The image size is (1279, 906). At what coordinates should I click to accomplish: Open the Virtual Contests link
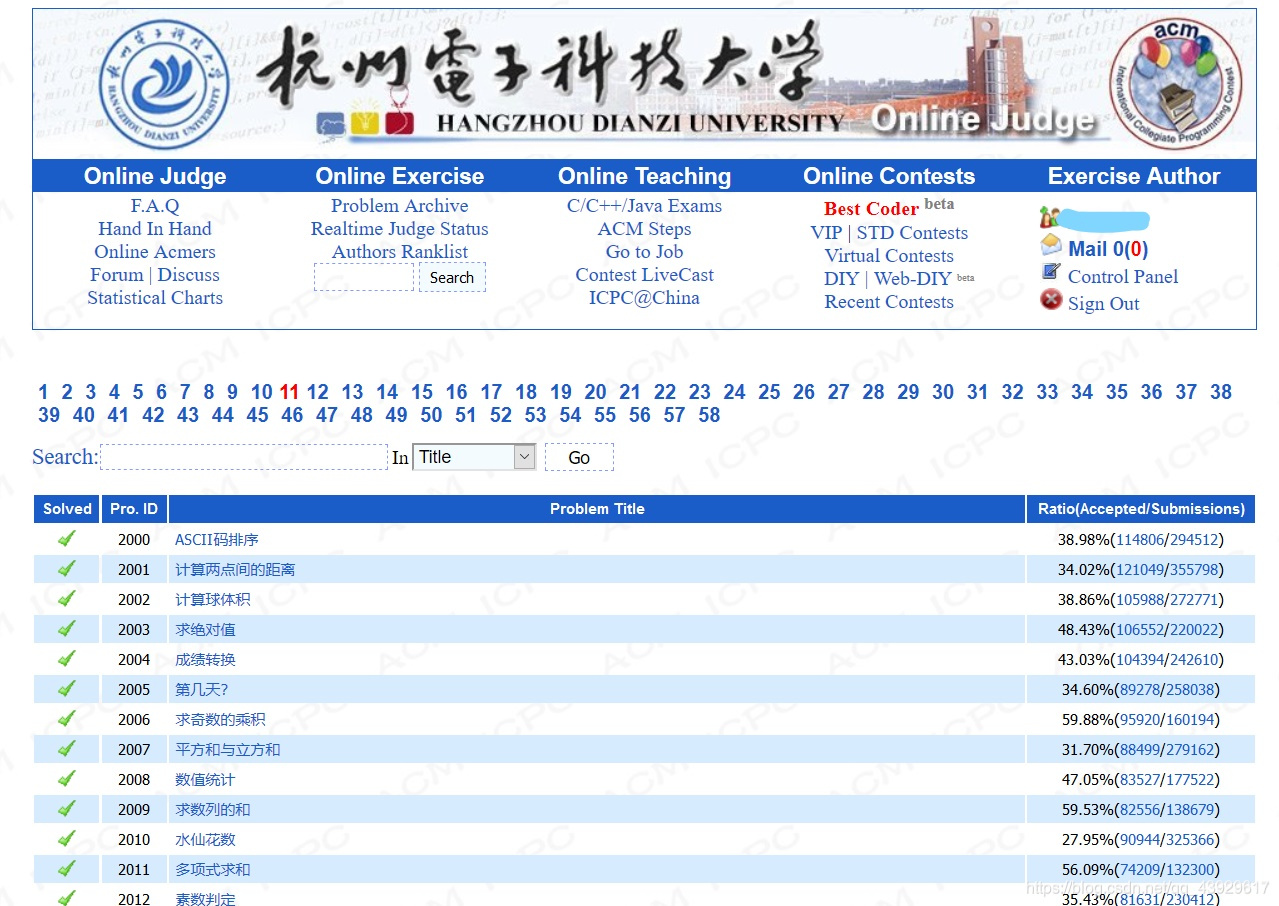[x=889, y=256]
